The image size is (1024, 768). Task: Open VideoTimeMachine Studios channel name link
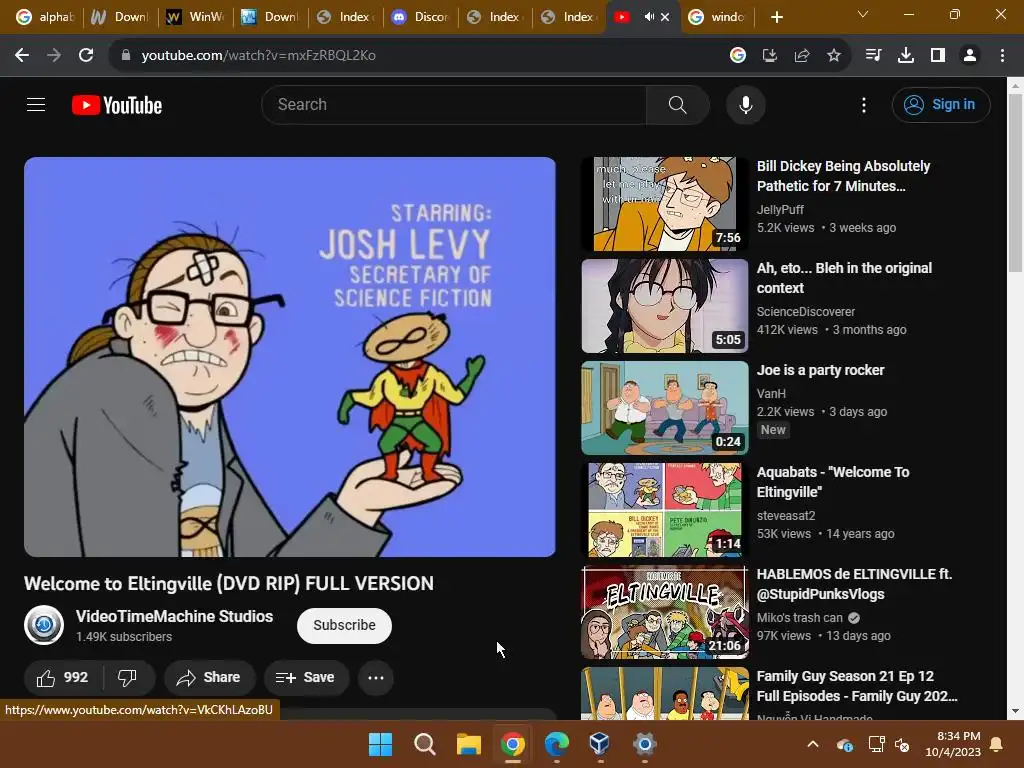point(174,616)
